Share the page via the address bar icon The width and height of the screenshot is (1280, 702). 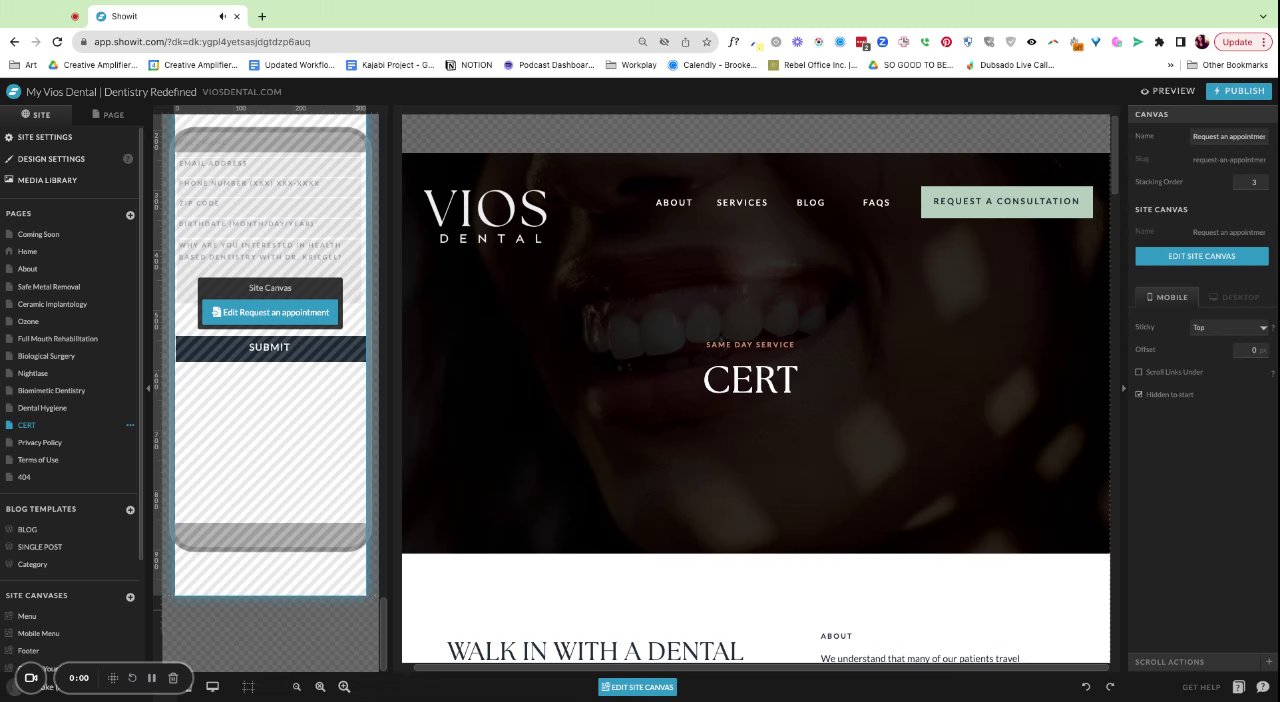point(685,42)
